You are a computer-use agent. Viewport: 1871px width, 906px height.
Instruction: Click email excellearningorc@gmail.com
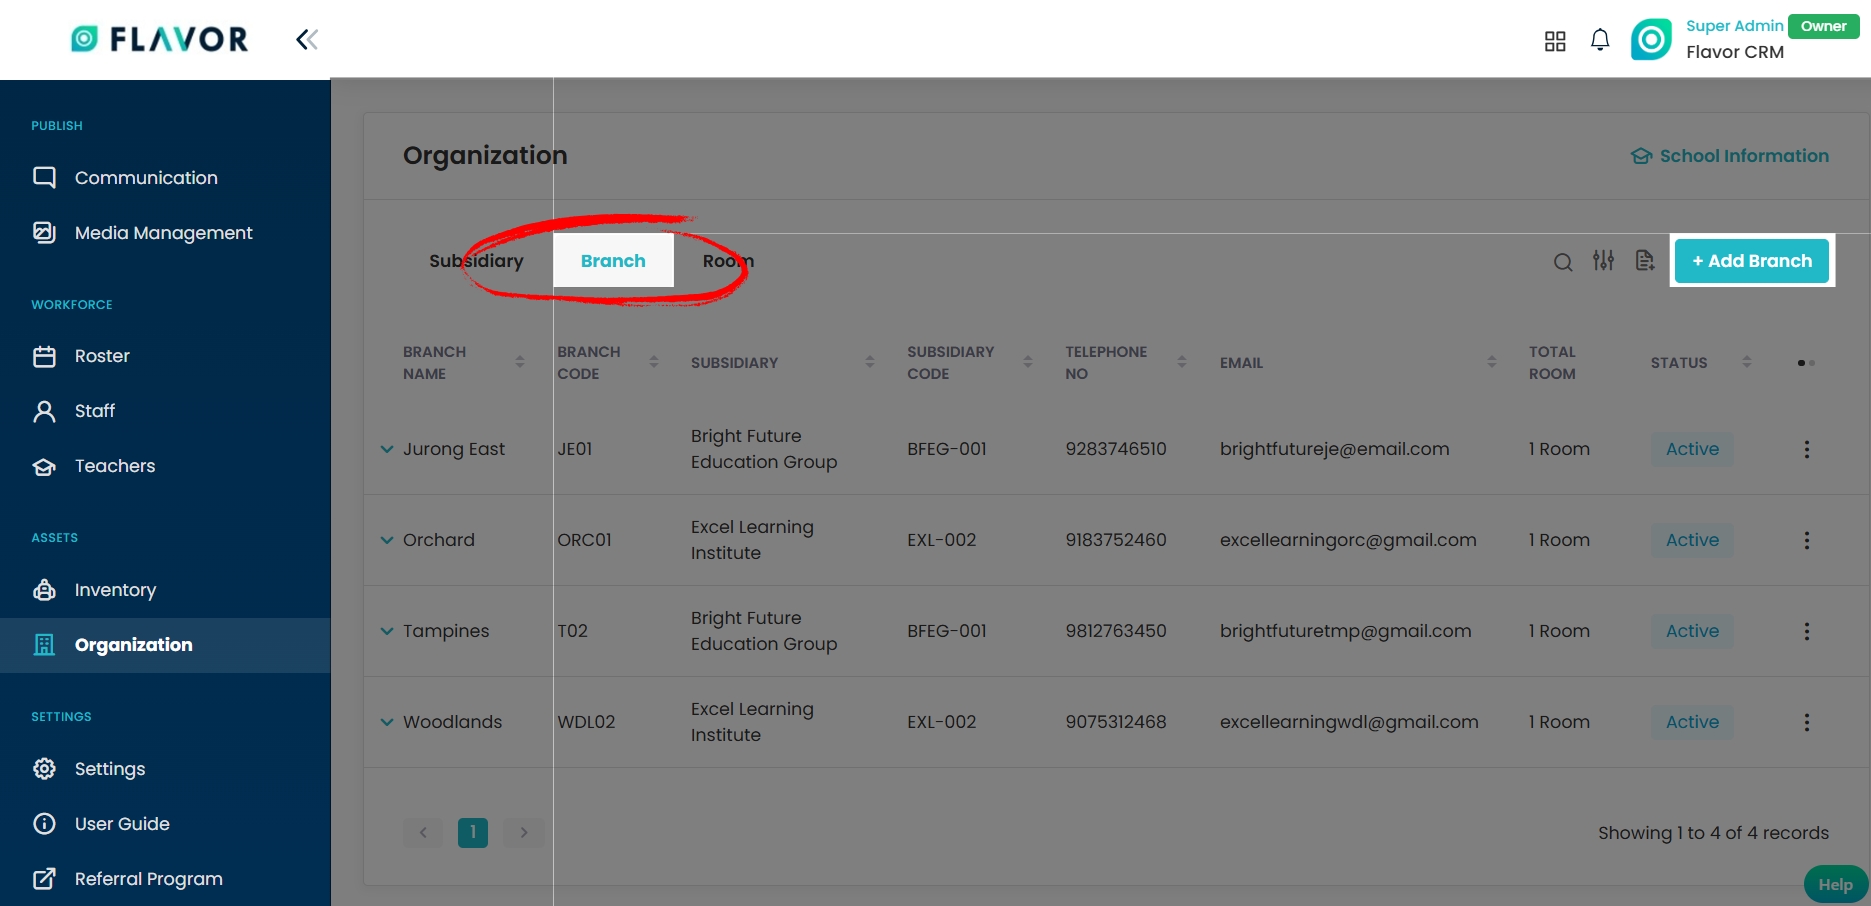[x=1348, y=541]
